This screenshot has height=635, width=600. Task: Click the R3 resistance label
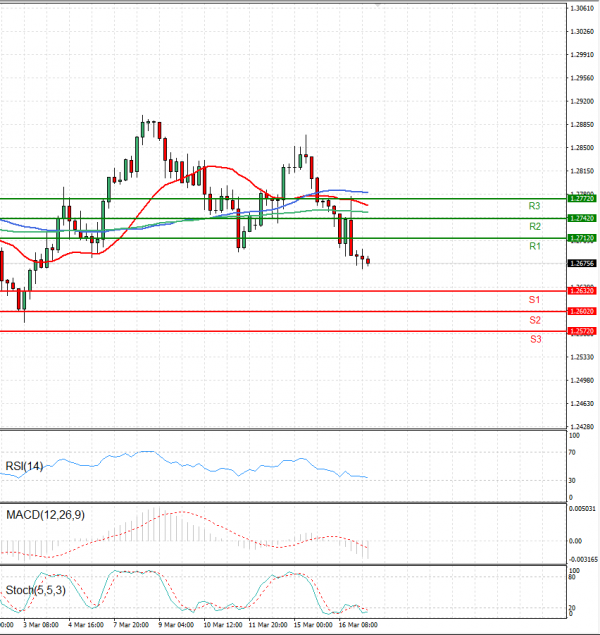[x=534, y=206]
